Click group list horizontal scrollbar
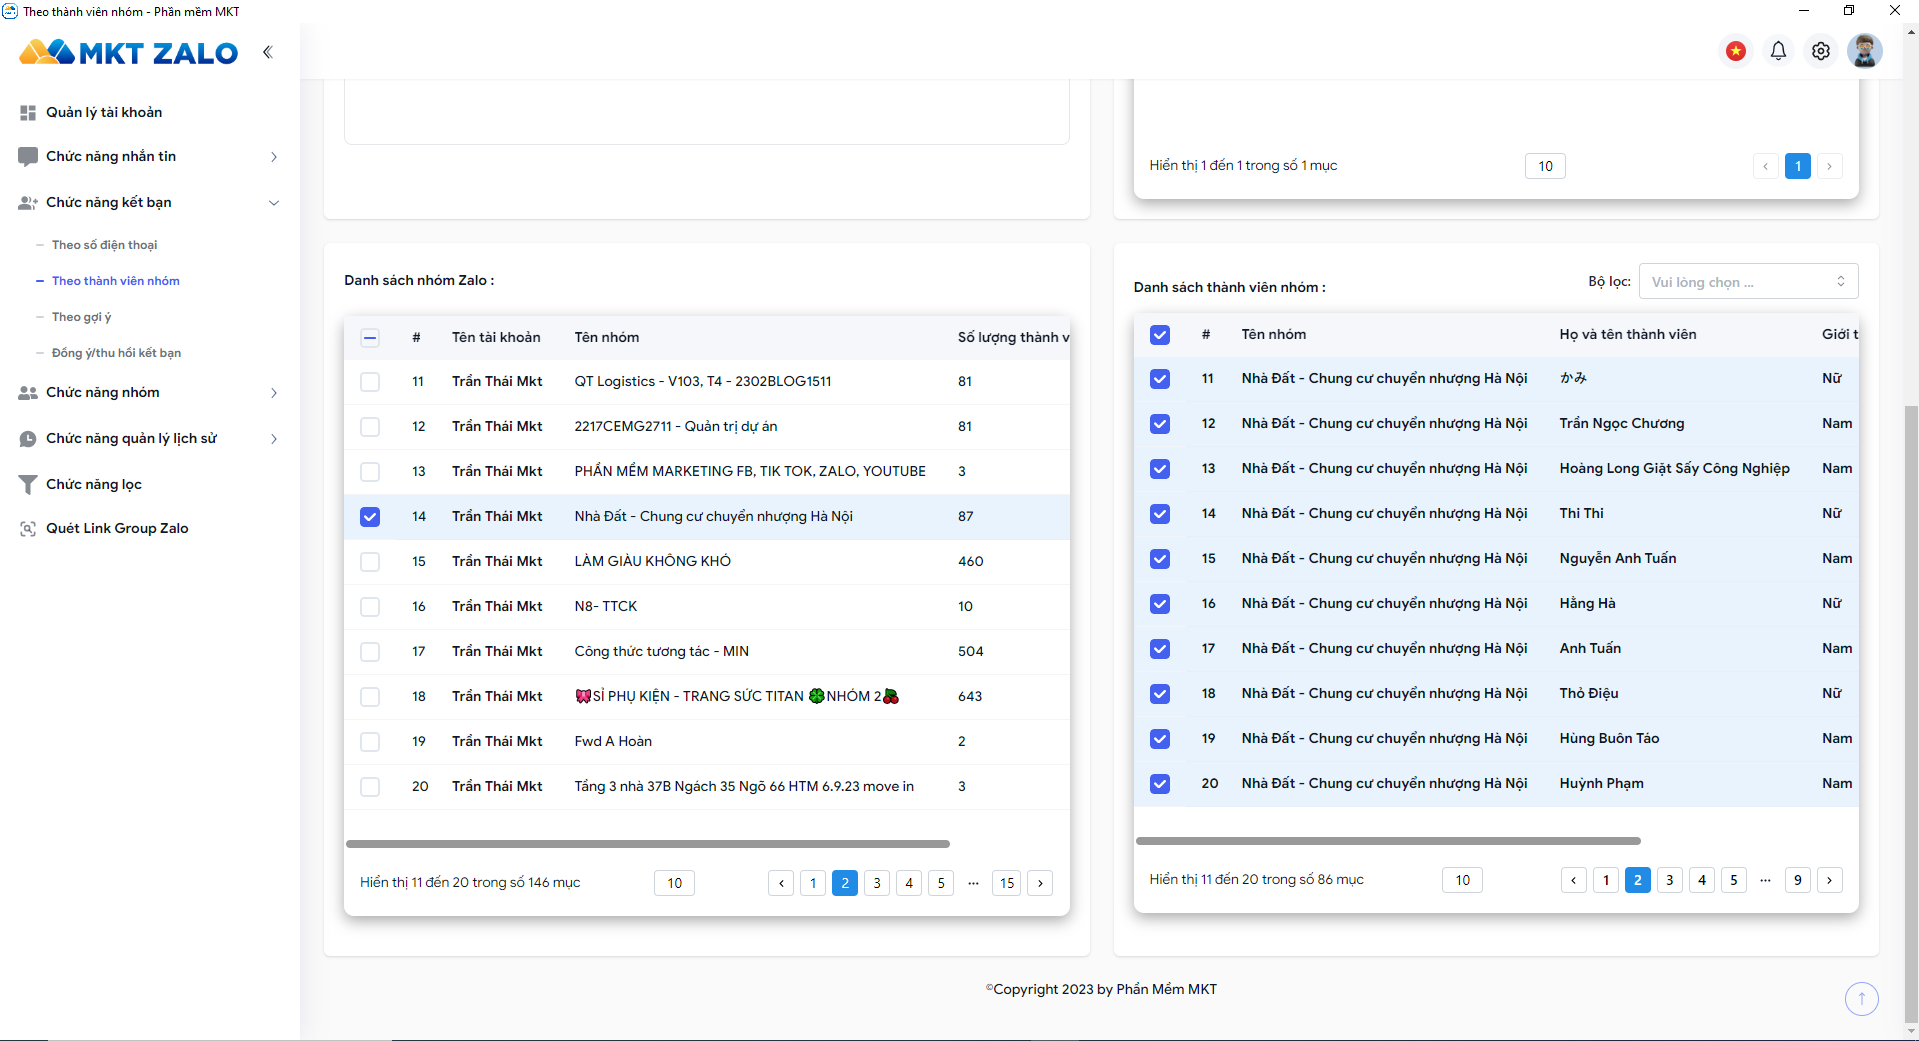1919x1041 pixels. (x=647, y=844)
